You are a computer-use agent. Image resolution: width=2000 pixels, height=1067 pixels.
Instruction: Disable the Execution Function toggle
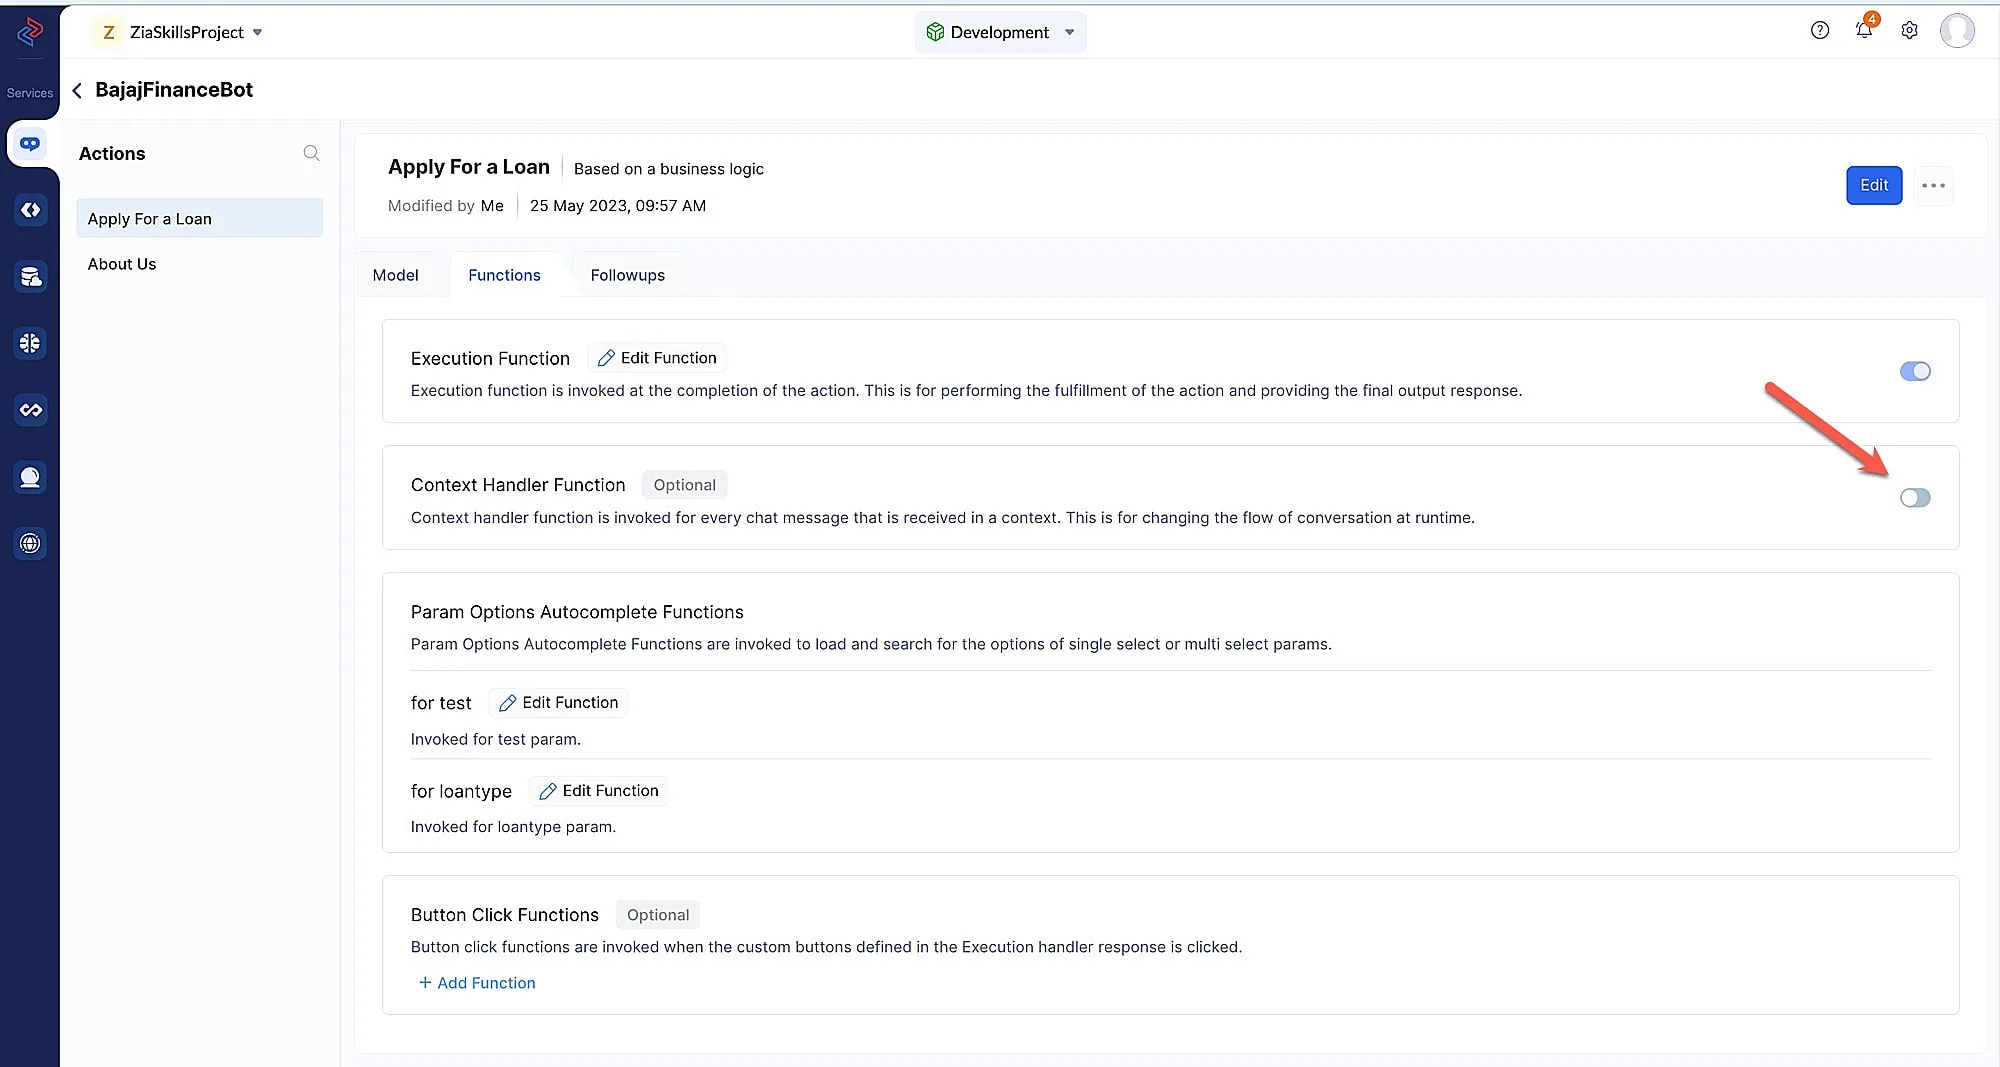click(1915, 371)
